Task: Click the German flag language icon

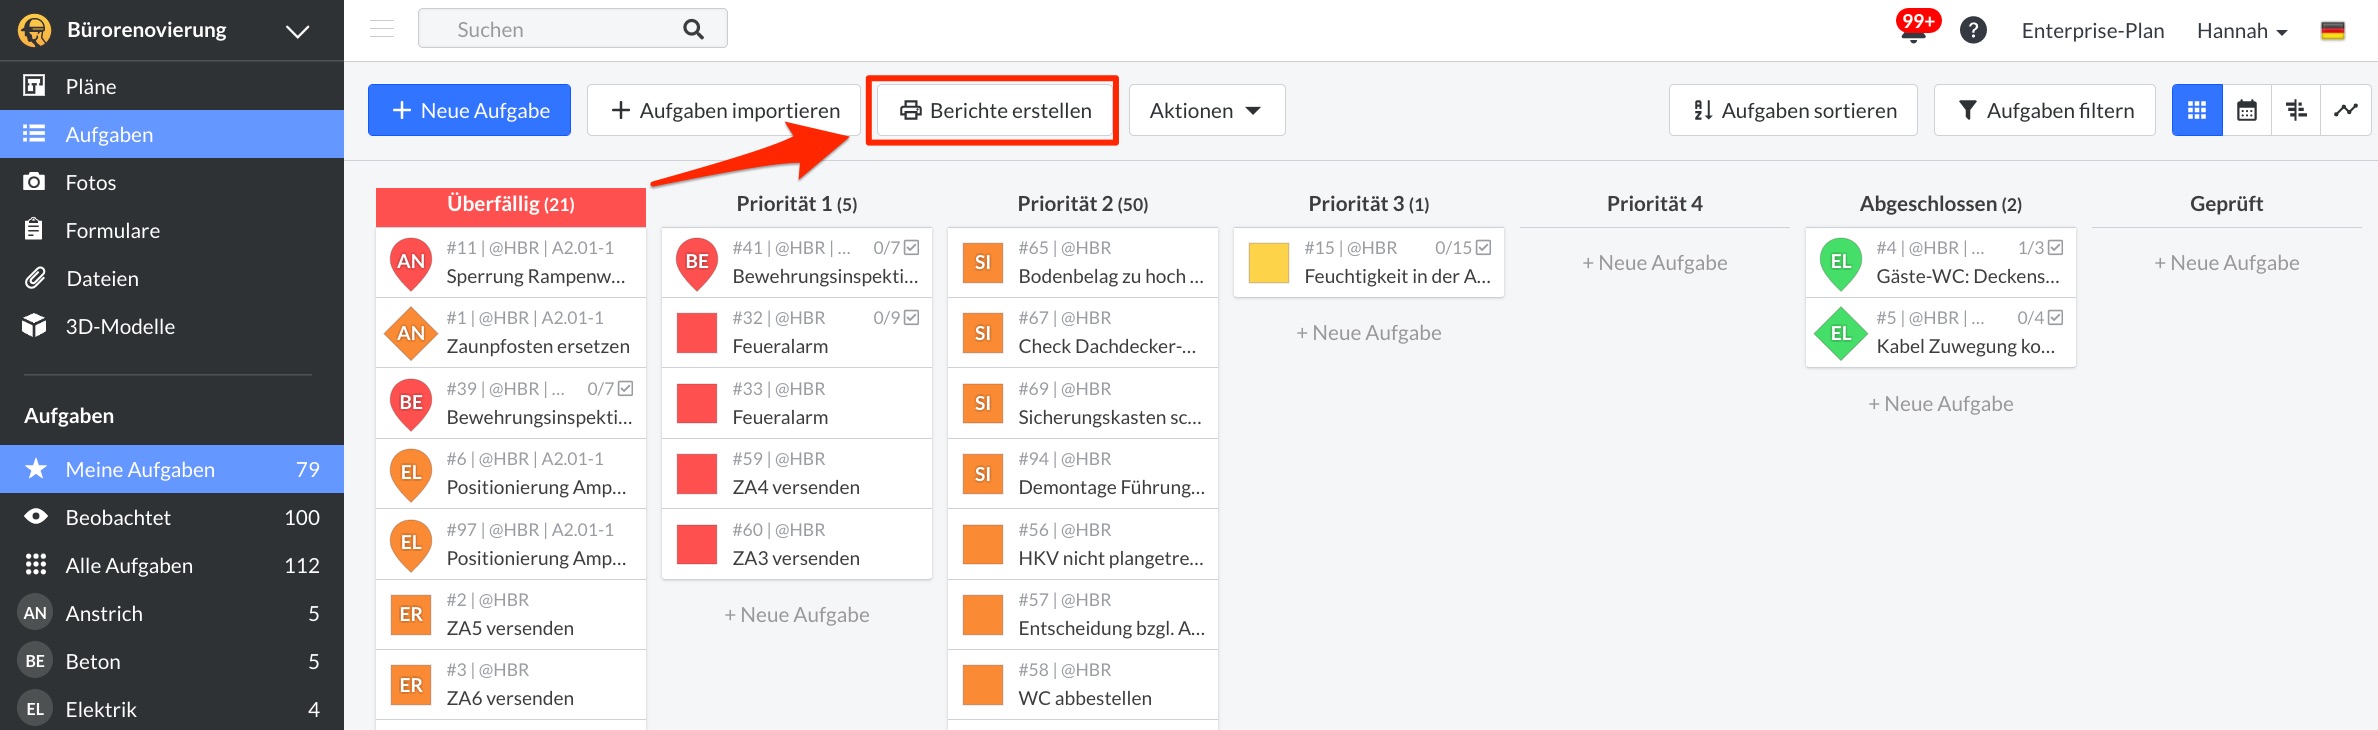Action: (x=2332, y=31)
